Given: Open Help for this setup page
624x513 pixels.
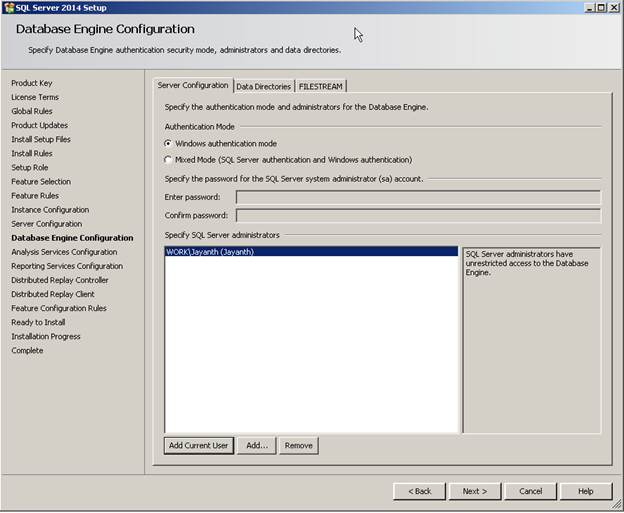Looking at the screenshot, I should [x=586, y=491].
